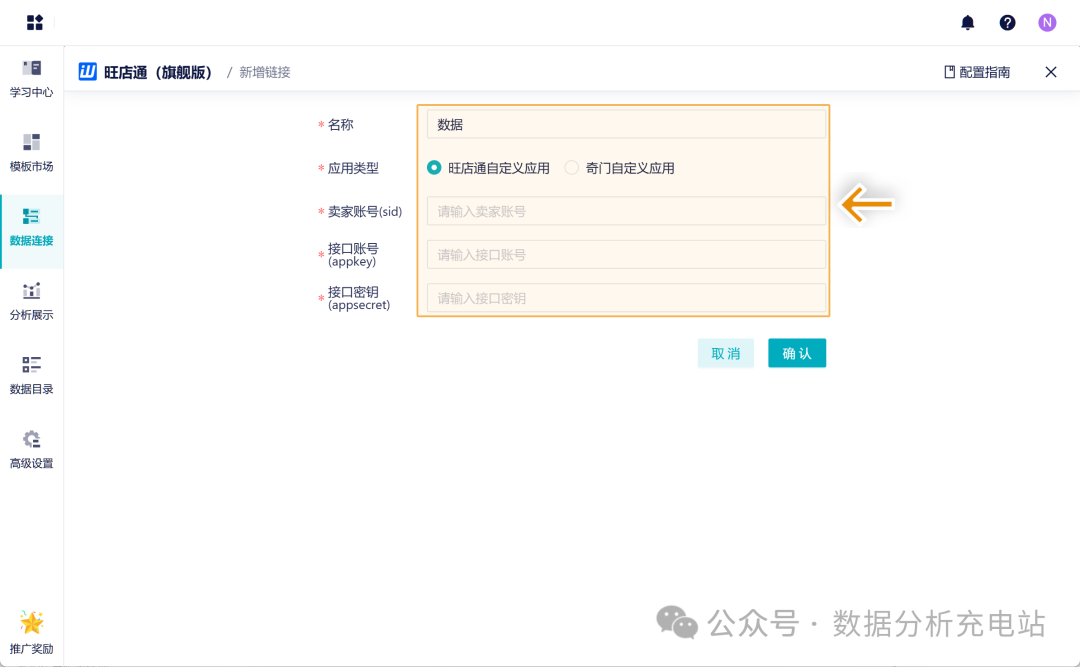Screen dimensions: 1080x667
Task: Select 旺店通自定义应用 radio option
Action: [488, 168]
